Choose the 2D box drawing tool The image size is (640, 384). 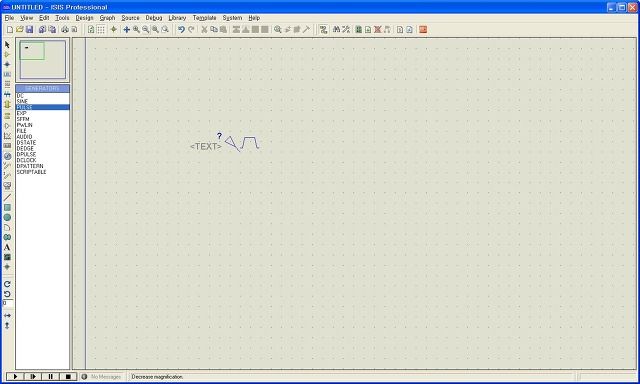tap(7, 208)
